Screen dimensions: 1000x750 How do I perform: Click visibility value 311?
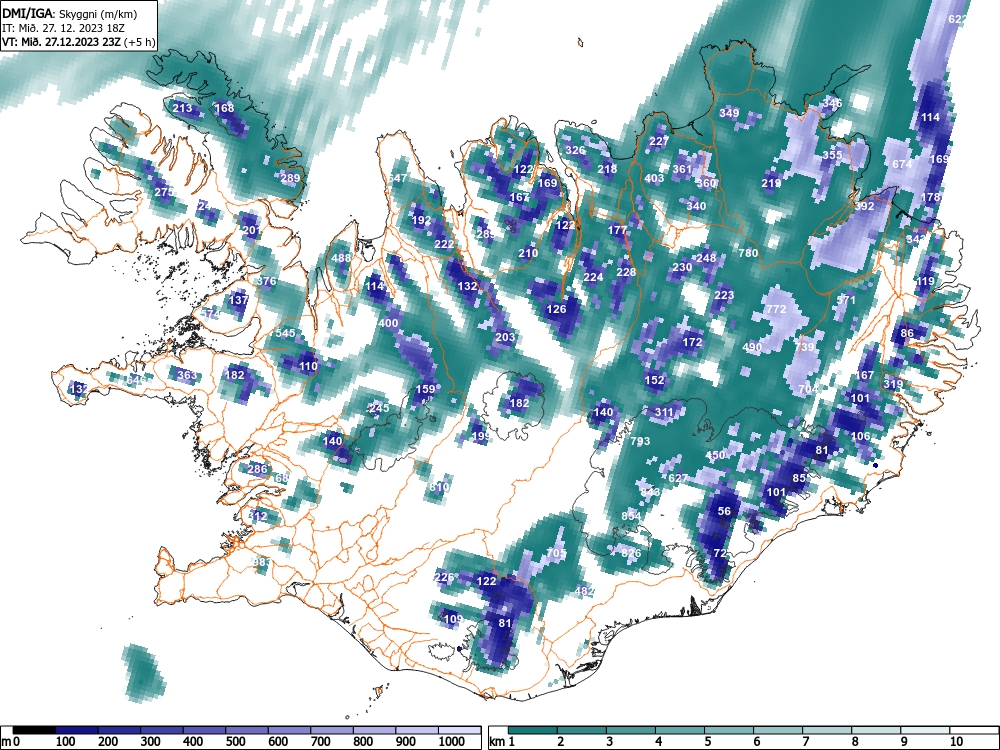664,412
